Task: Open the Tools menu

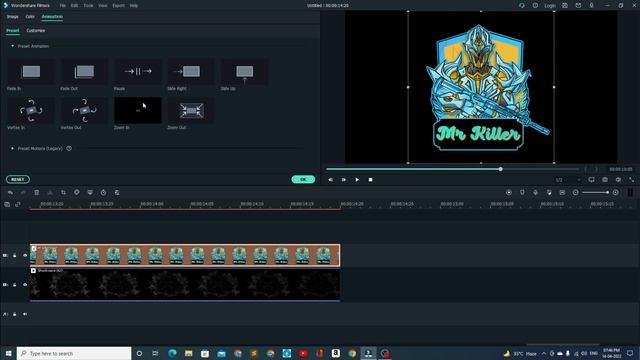Action: pos(88,6)
